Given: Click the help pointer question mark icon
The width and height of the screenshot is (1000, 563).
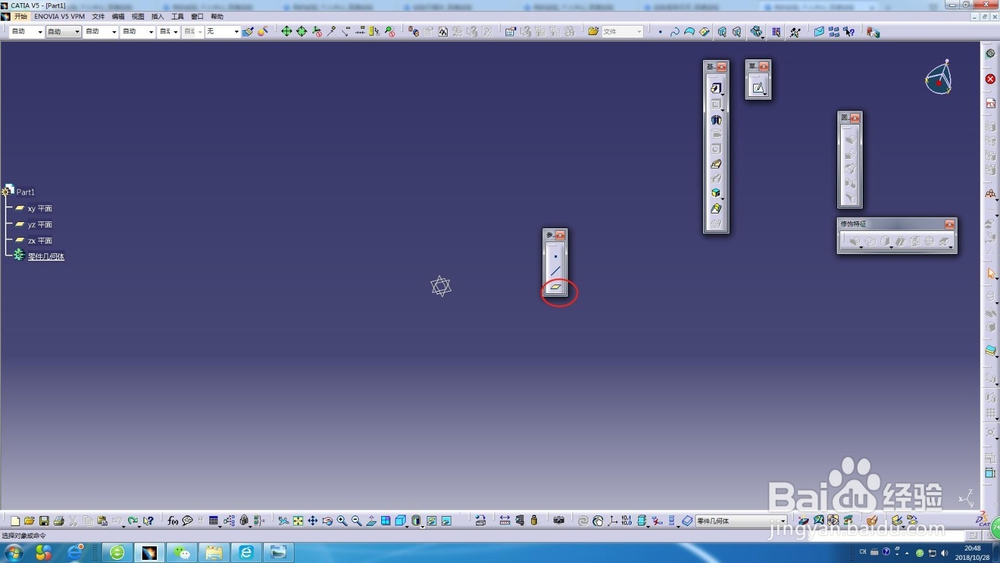Looking at the screenshot, I should coord(849,31).
